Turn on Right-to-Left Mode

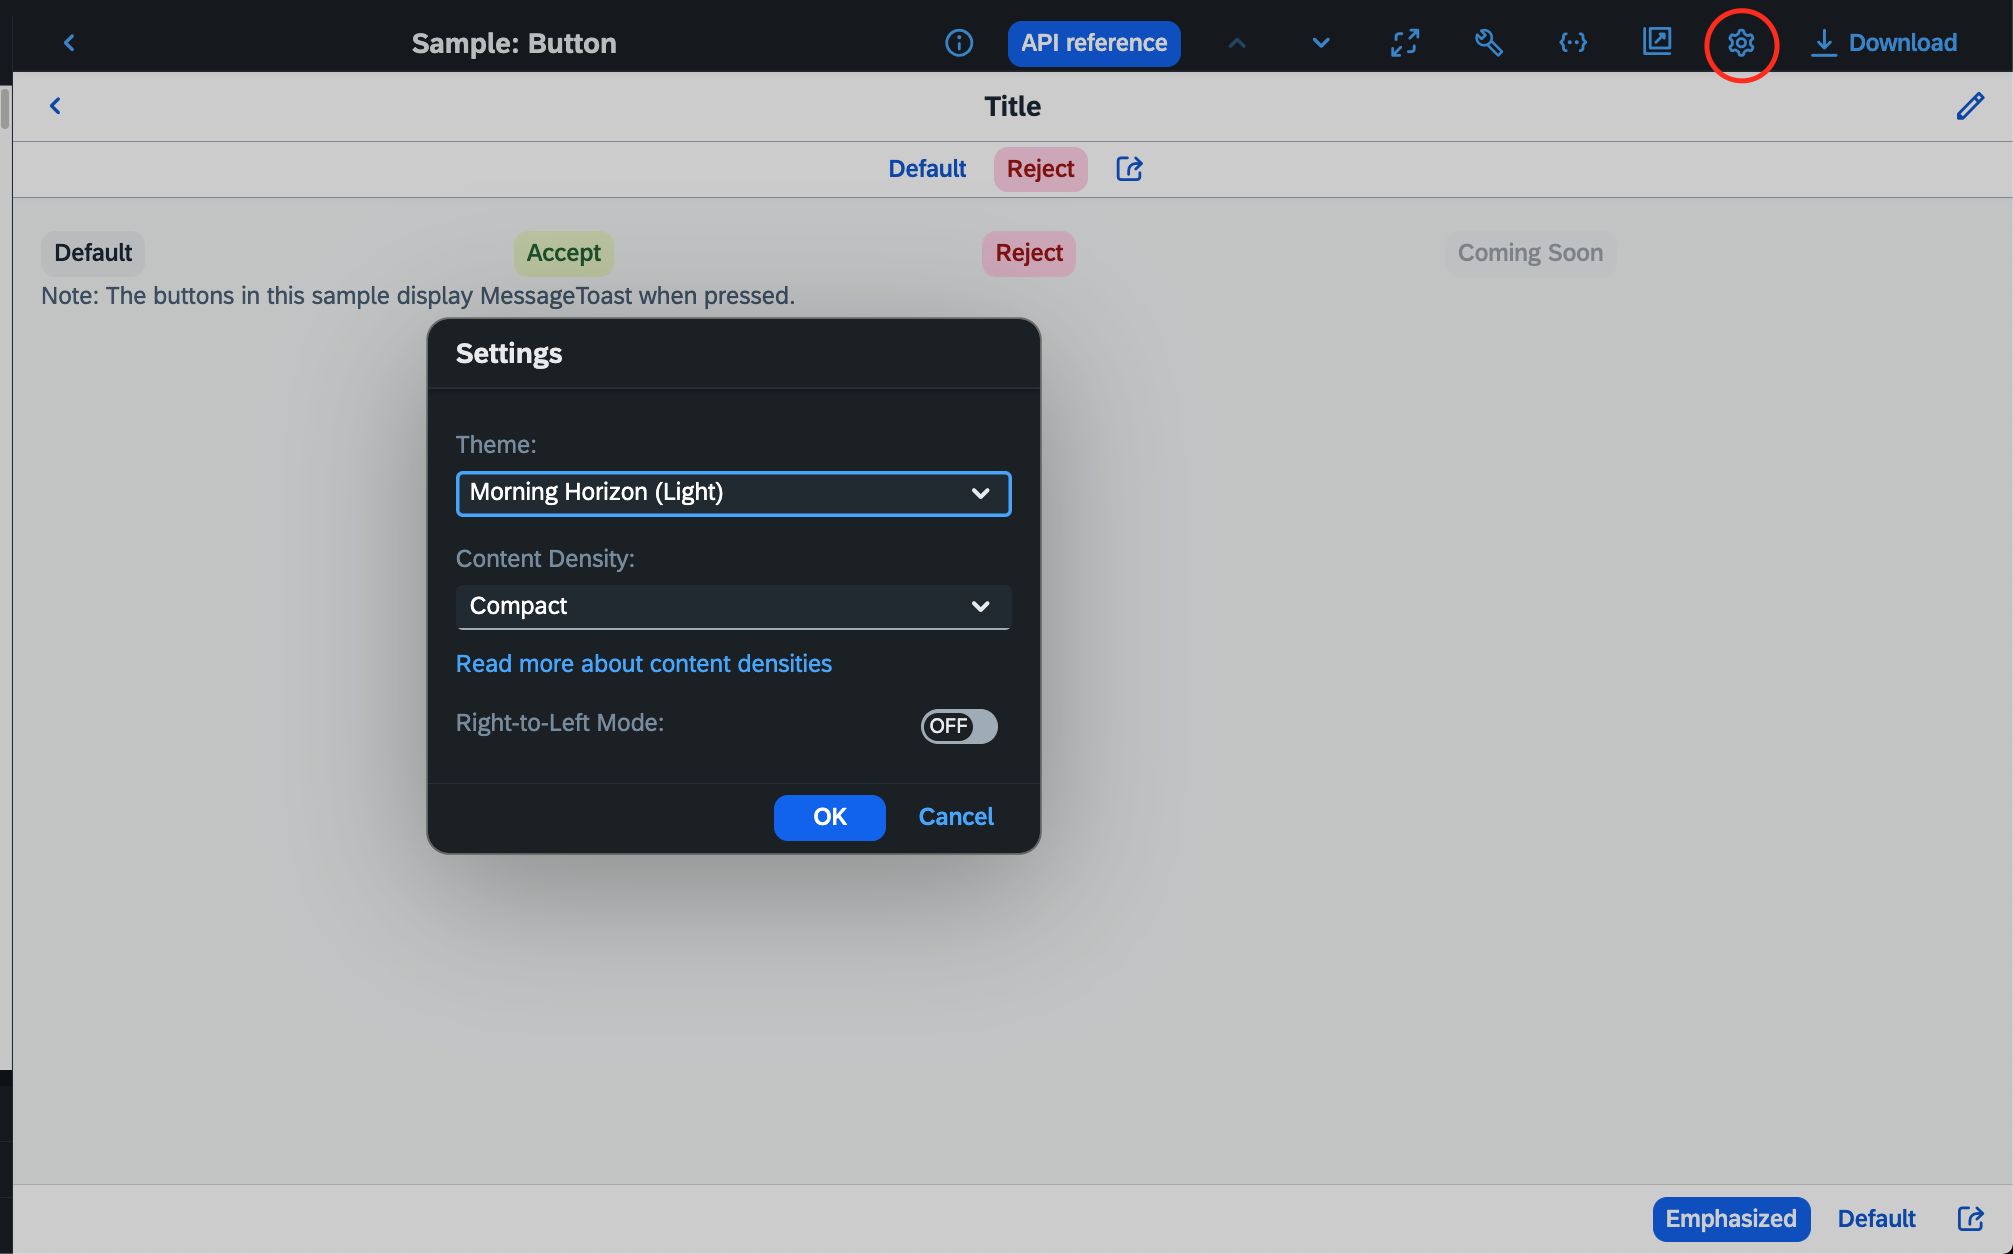click(957, 727)
